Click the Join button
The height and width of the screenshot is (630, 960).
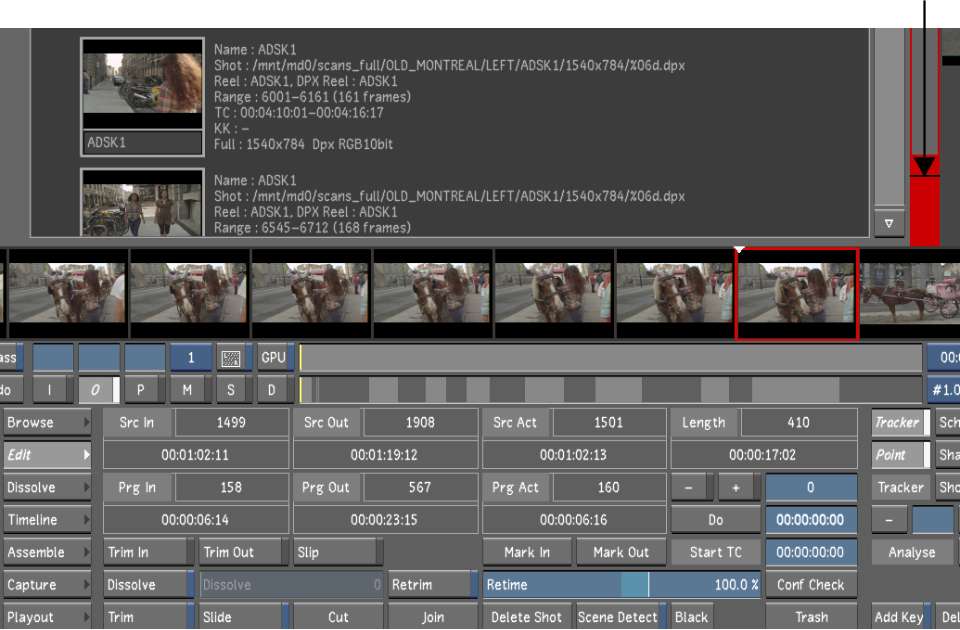(433, 617)
